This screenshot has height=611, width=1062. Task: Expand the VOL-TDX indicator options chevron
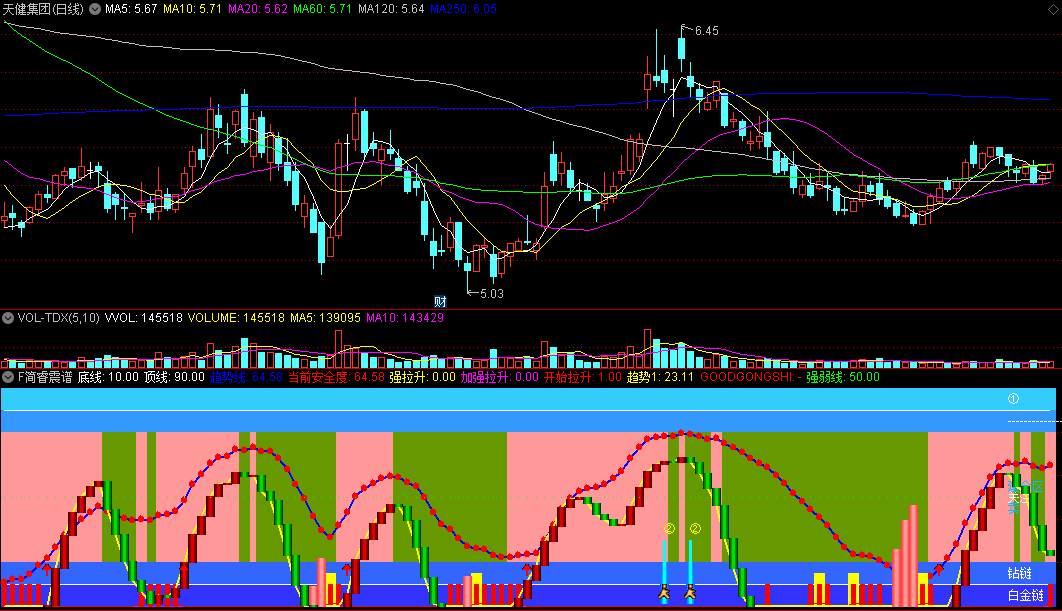pos(8,318)
